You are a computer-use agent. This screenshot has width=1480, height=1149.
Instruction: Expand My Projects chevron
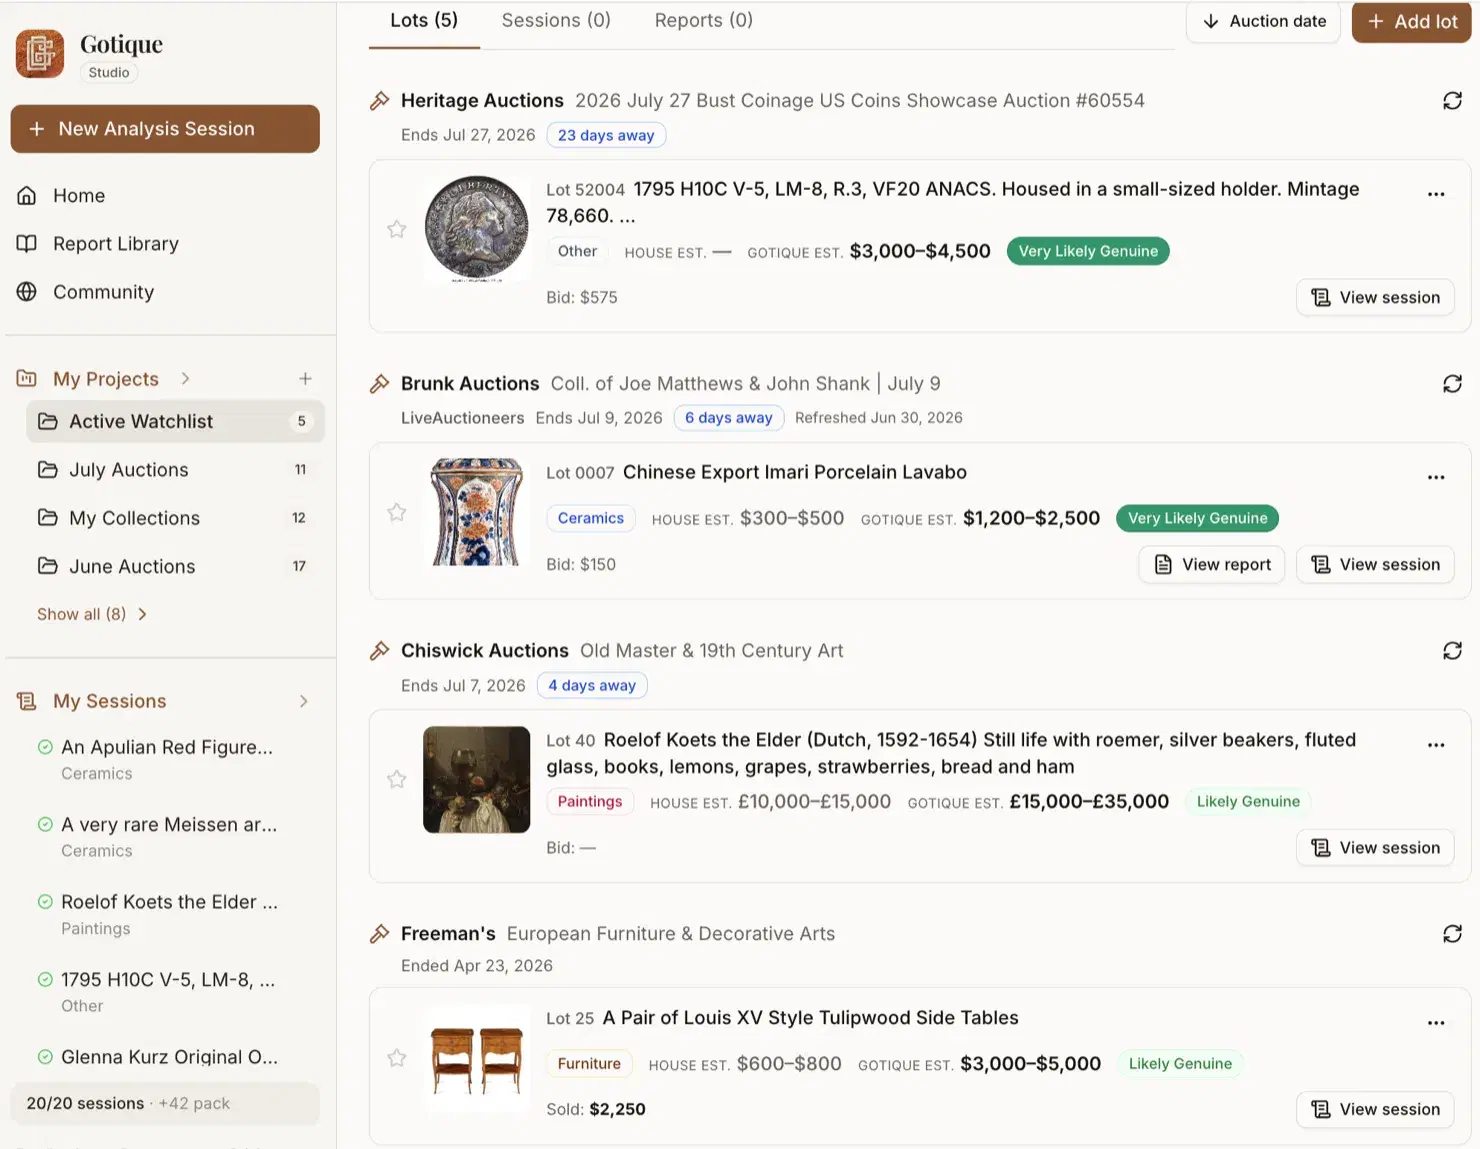[186, 379]
